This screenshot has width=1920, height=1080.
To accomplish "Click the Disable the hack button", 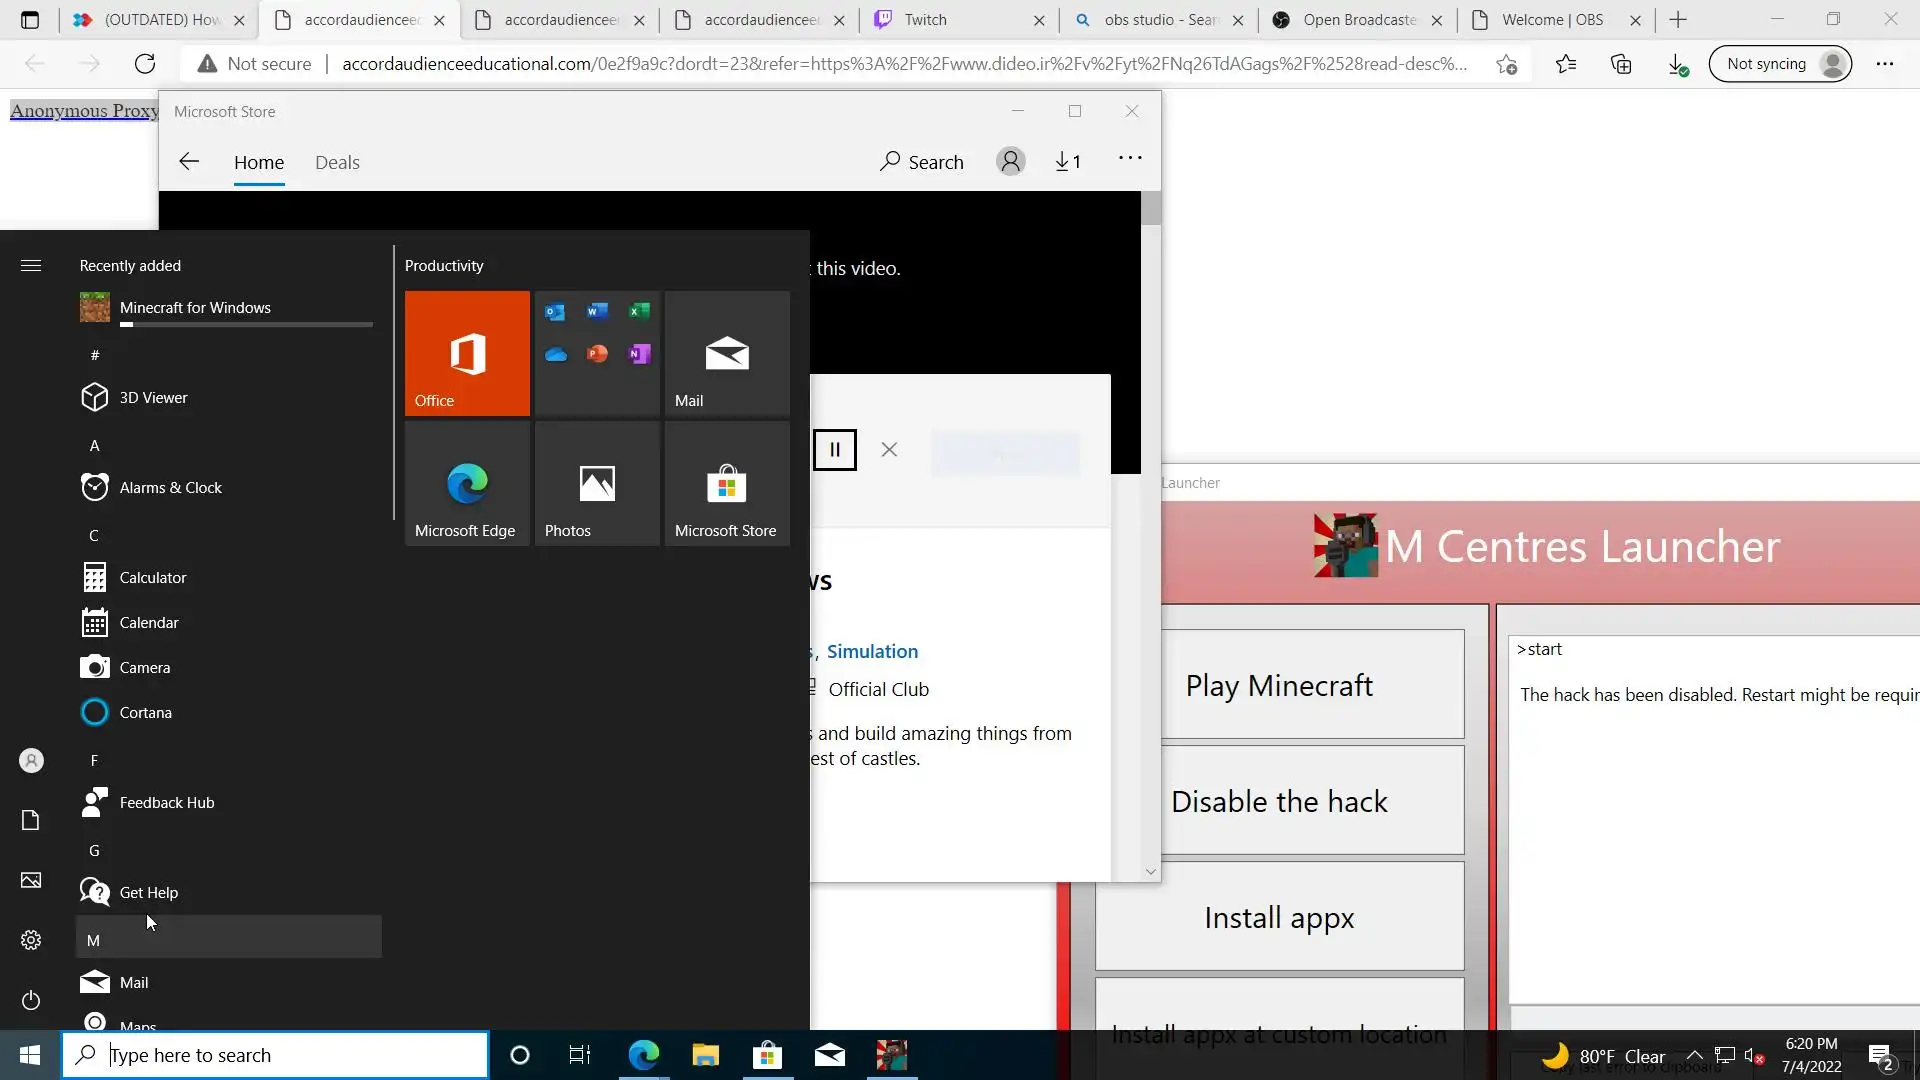I will (x=1279, y=801).
